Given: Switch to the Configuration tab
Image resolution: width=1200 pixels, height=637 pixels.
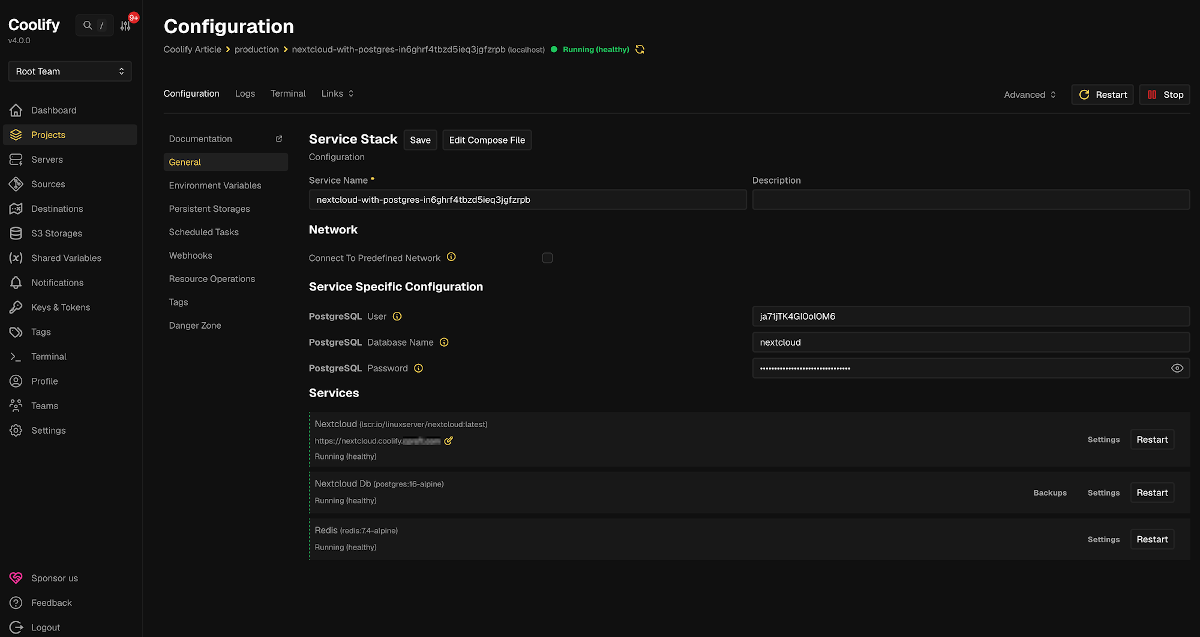Looking at the screenshot, I should point(191,94).
